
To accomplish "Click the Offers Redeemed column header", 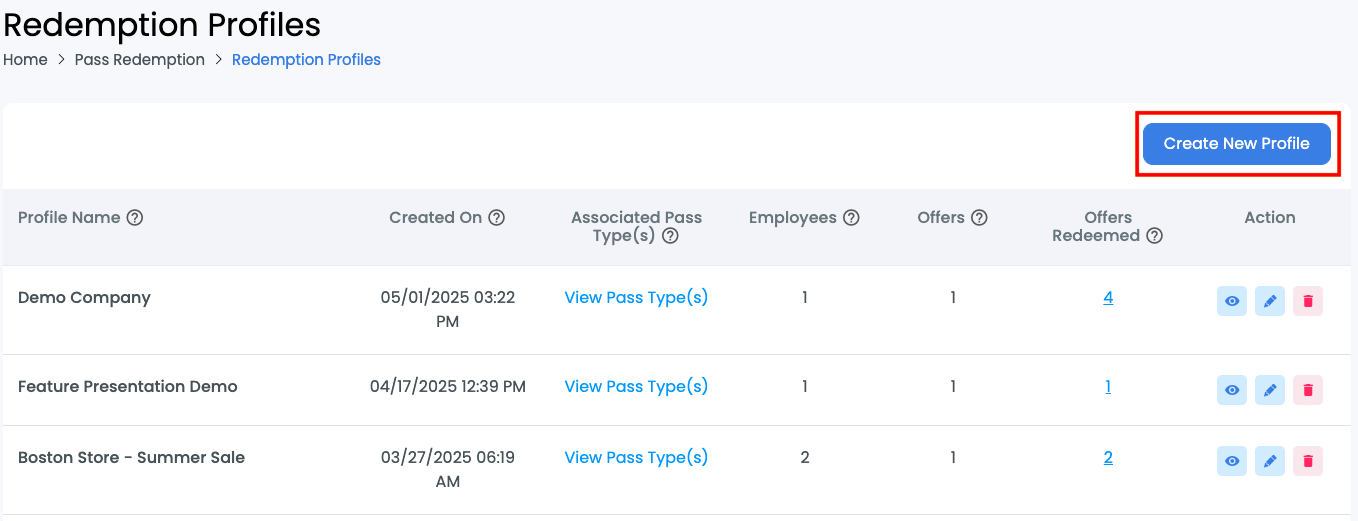I will tap(1096, 226).
